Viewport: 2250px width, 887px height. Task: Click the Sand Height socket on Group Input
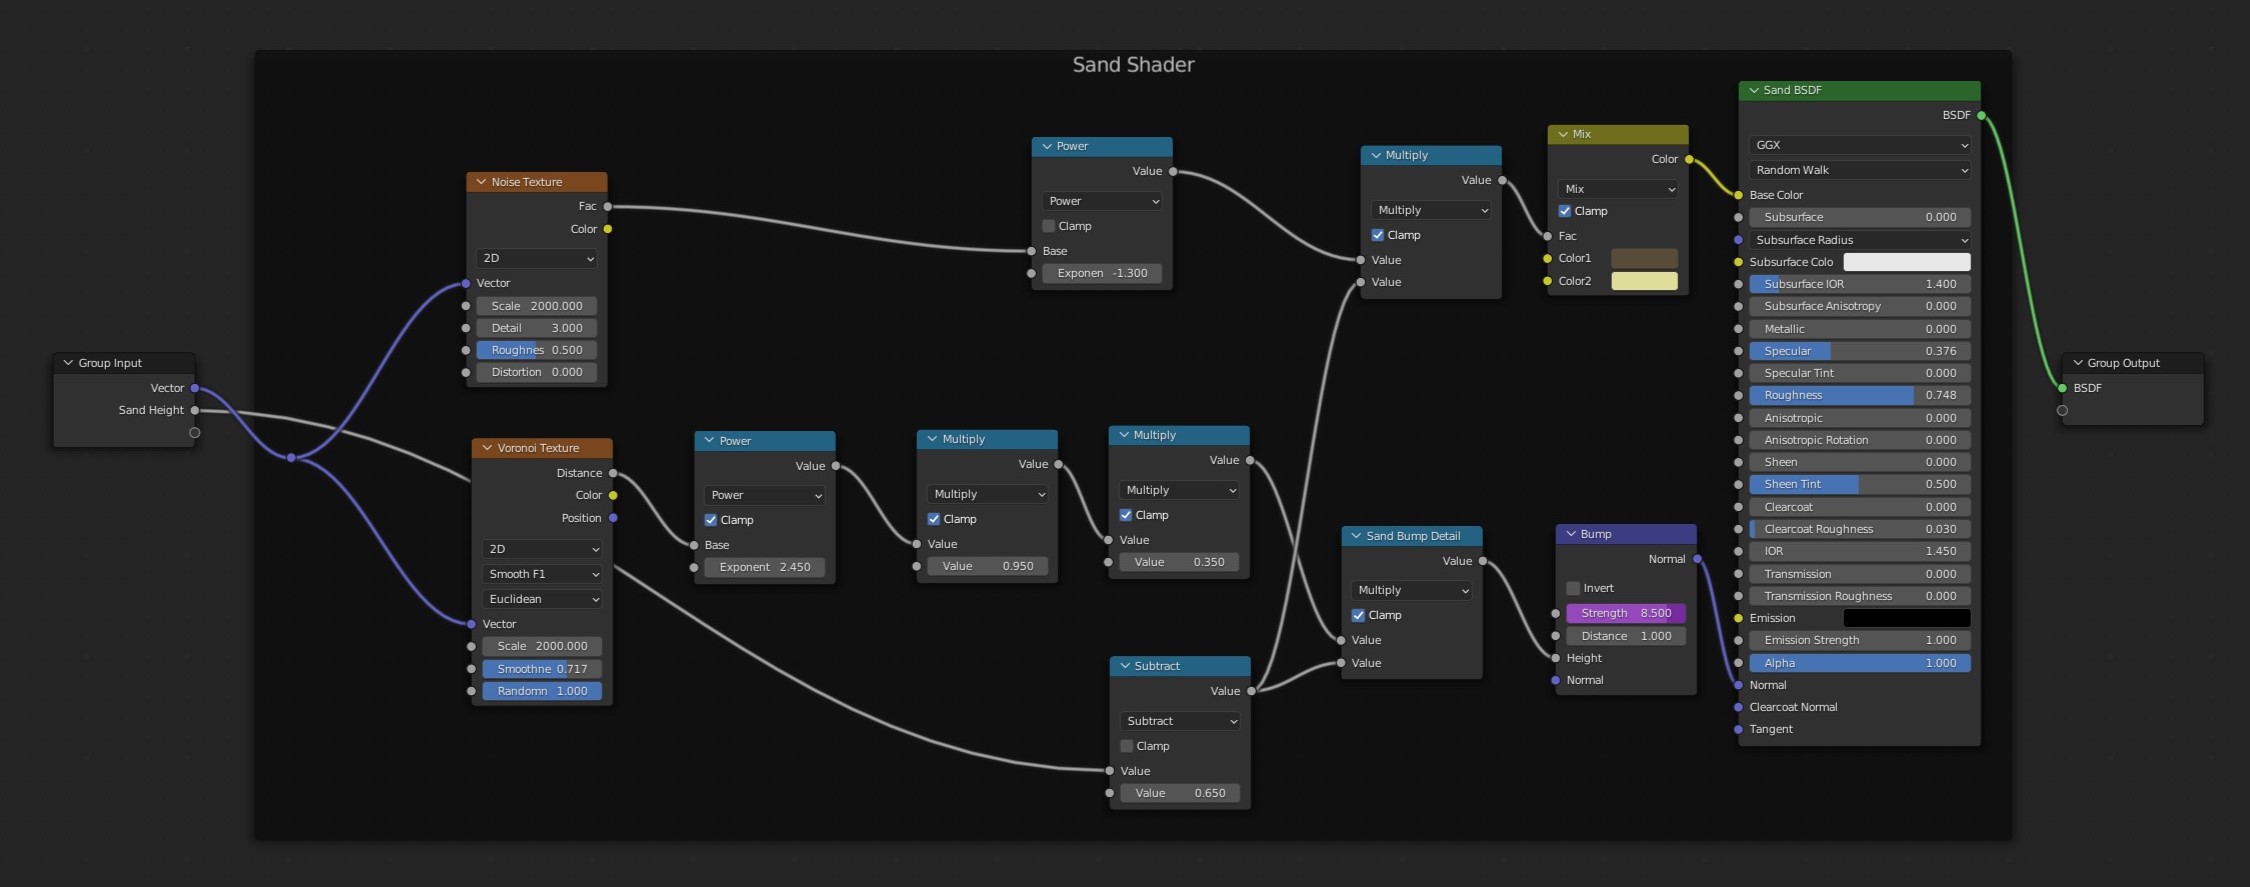tap(195, 410)
